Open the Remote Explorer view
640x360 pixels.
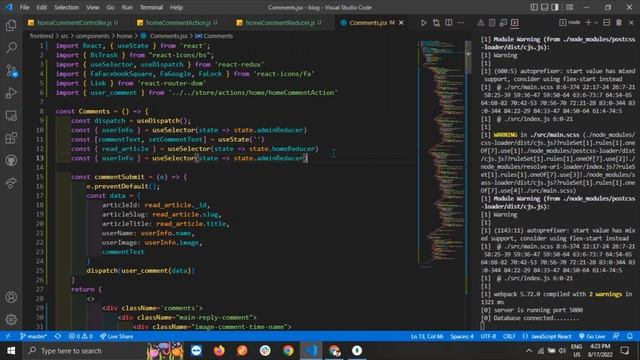[x=11, y=116]
